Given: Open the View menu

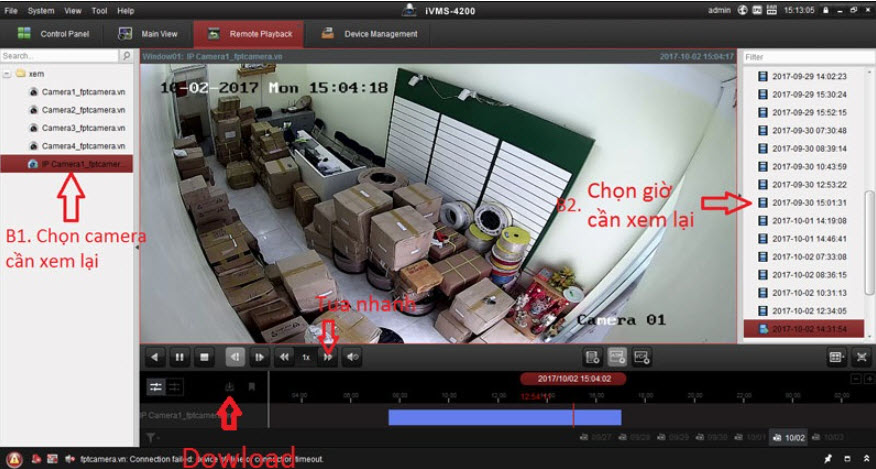Looking at the screenshot, I should (73, 11).
